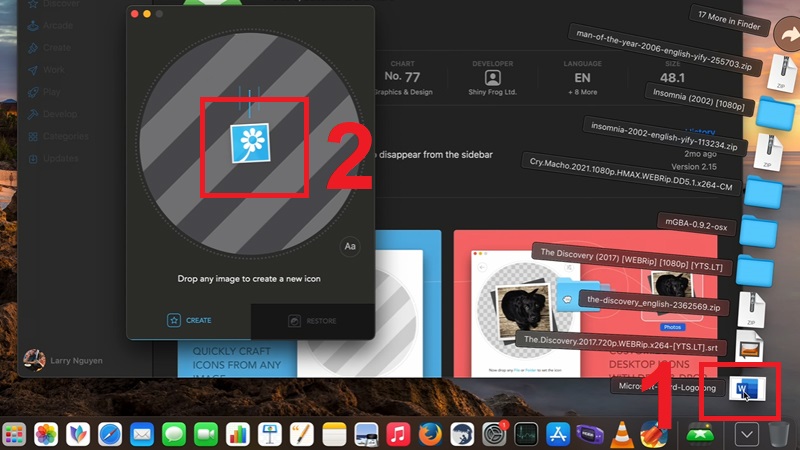Screen dimensions: 800x450
Task: Open Numbers from the Dock
Action: (238, 435)
